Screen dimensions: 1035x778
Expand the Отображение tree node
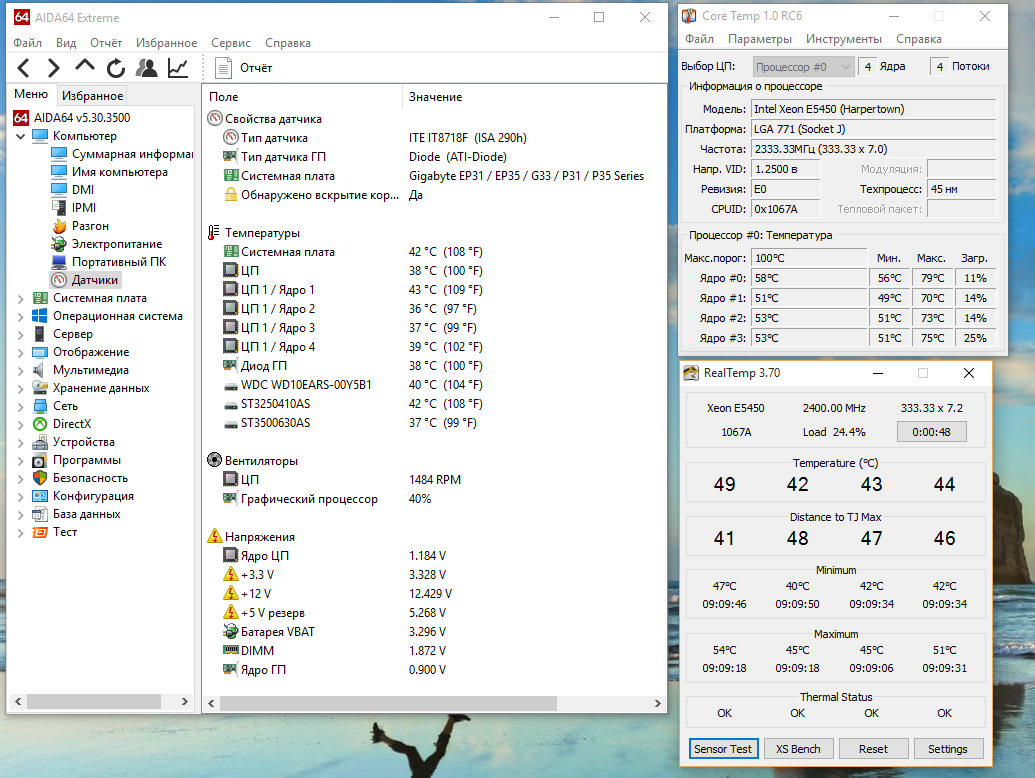tap(20, 352)
